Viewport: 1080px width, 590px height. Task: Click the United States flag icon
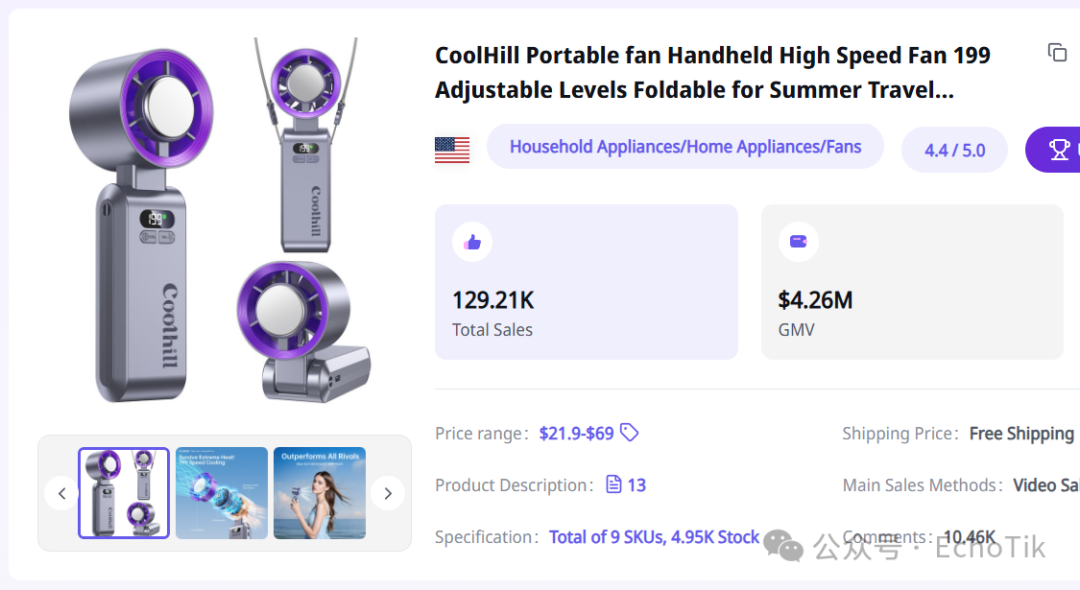[x=452, y=149]
